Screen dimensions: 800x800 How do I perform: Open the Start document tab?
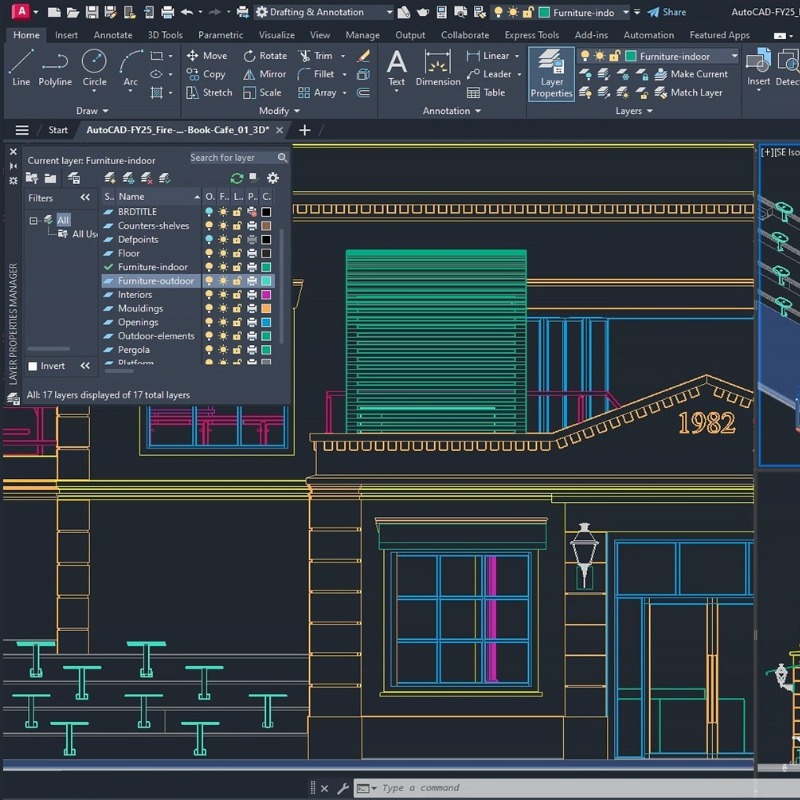pyautogui.click(x=58, y=130)
